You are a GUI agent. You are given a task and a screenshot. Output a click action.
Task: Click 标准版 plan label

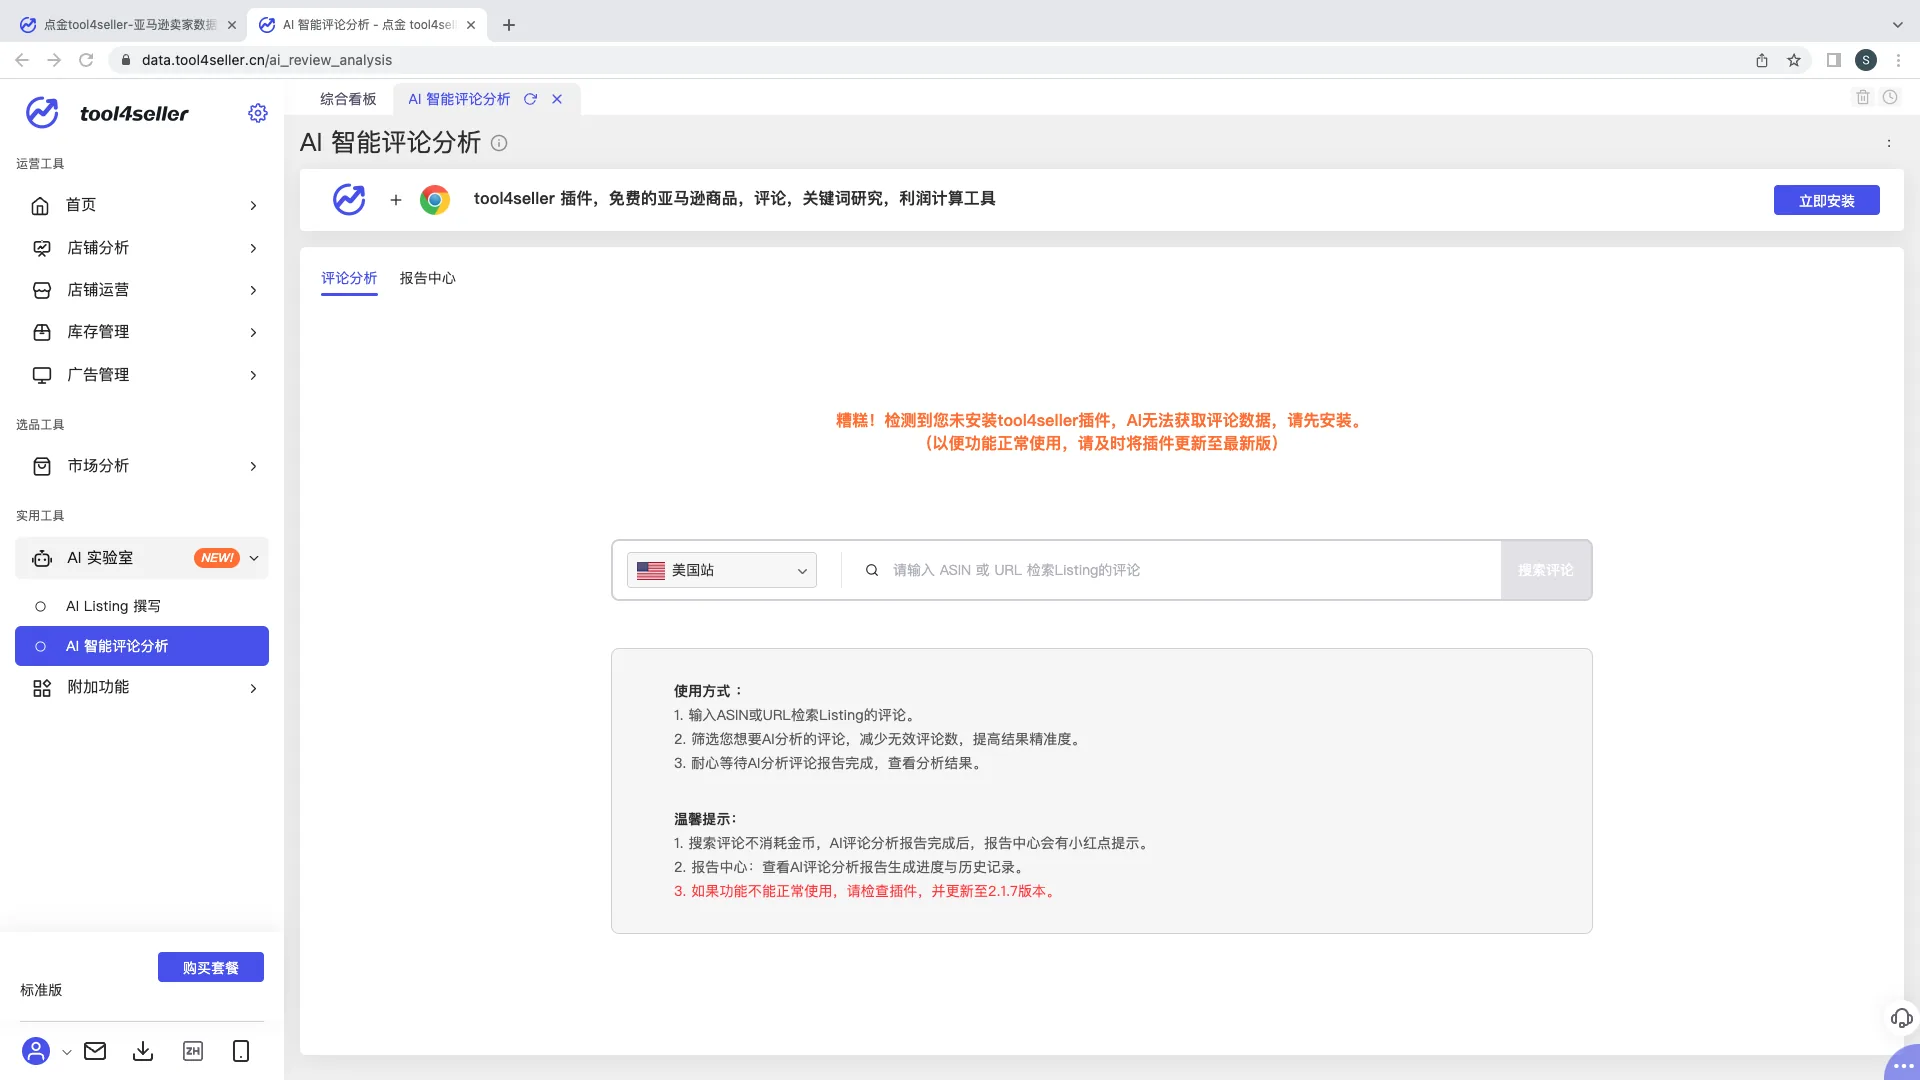coord(41,990)
